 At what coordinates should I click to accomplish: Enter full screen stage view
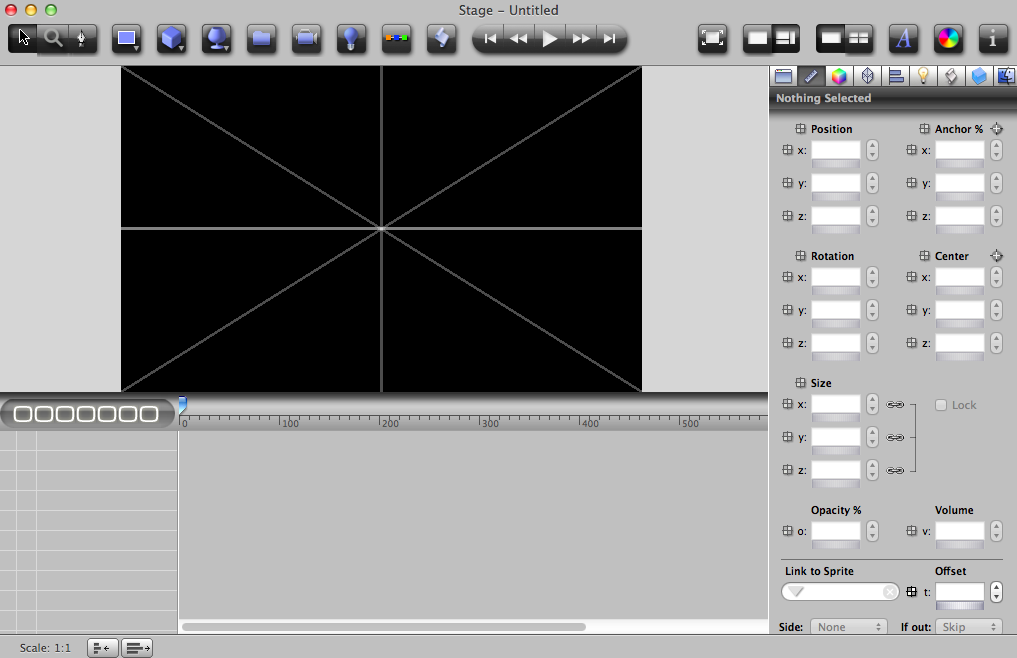(712, 38)
